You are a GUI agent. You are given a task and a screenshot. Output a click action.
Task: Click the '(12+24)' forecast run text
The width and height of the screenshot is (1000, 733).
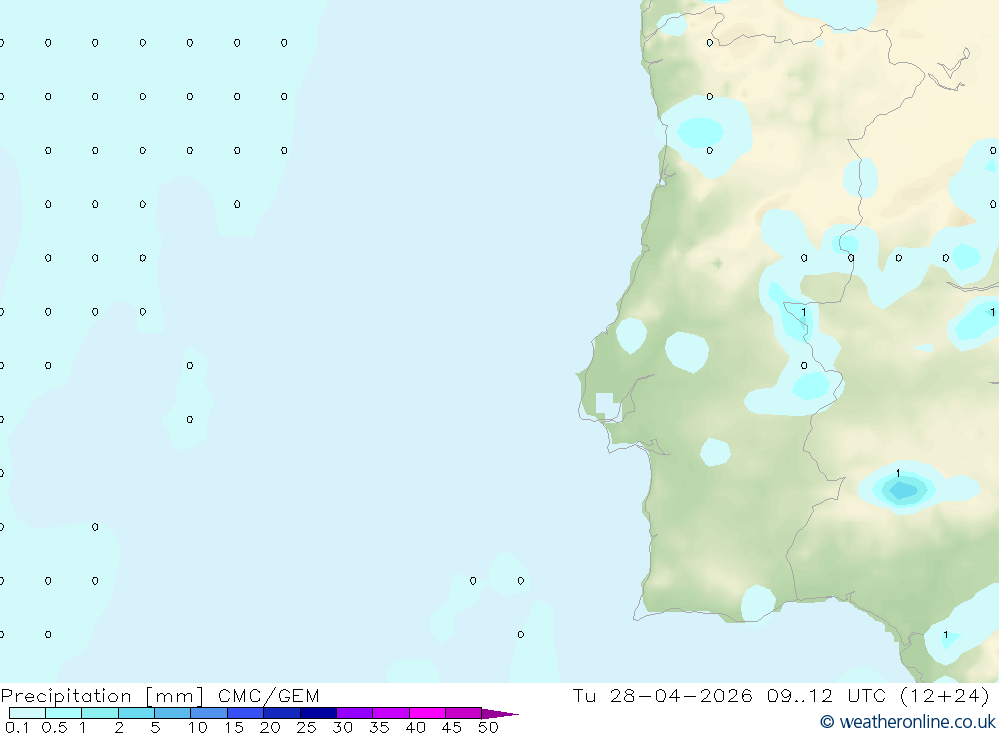946,695
